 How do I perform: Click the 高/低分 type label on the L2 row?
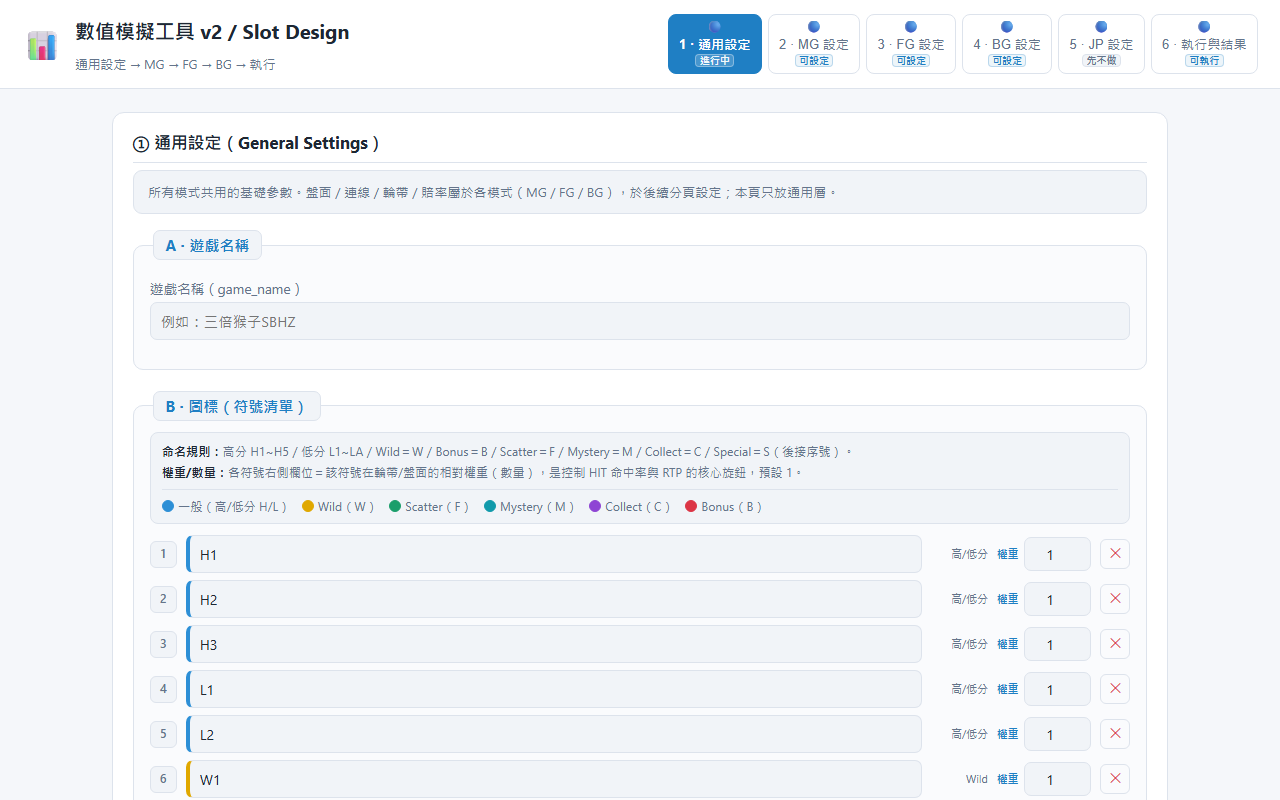pos(969,734)
